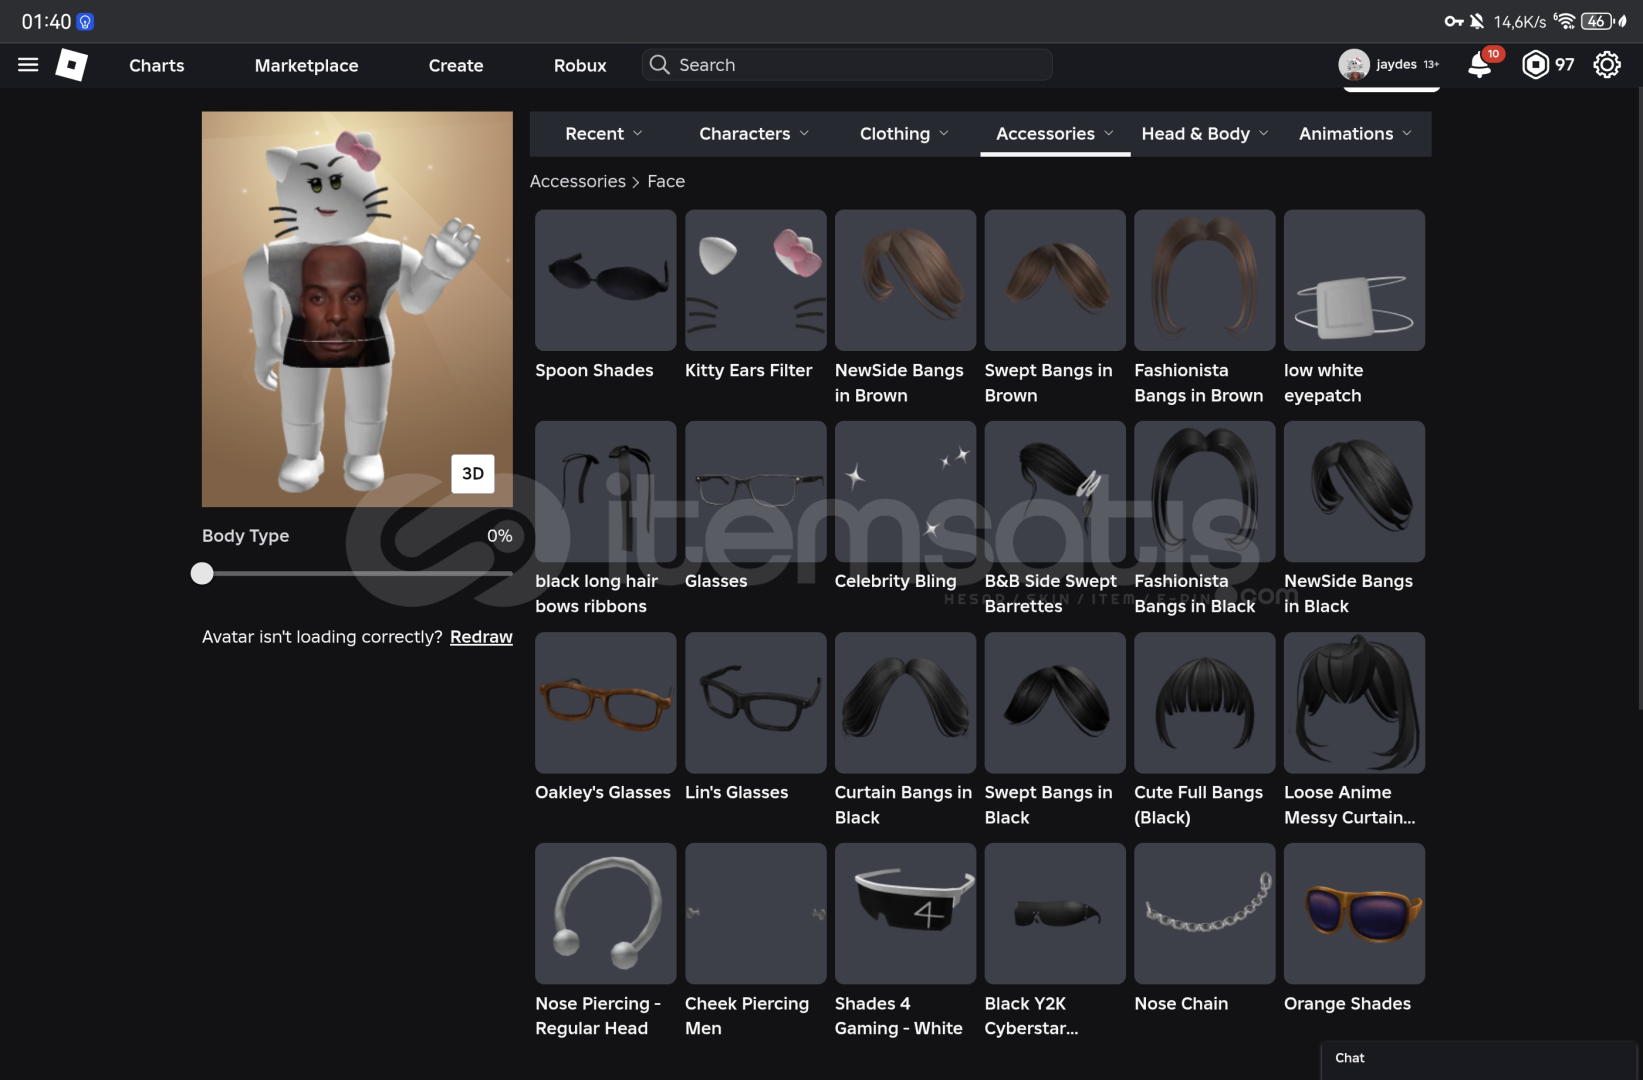
Task: Open the notifications bell
Action: pos(1479,65)
